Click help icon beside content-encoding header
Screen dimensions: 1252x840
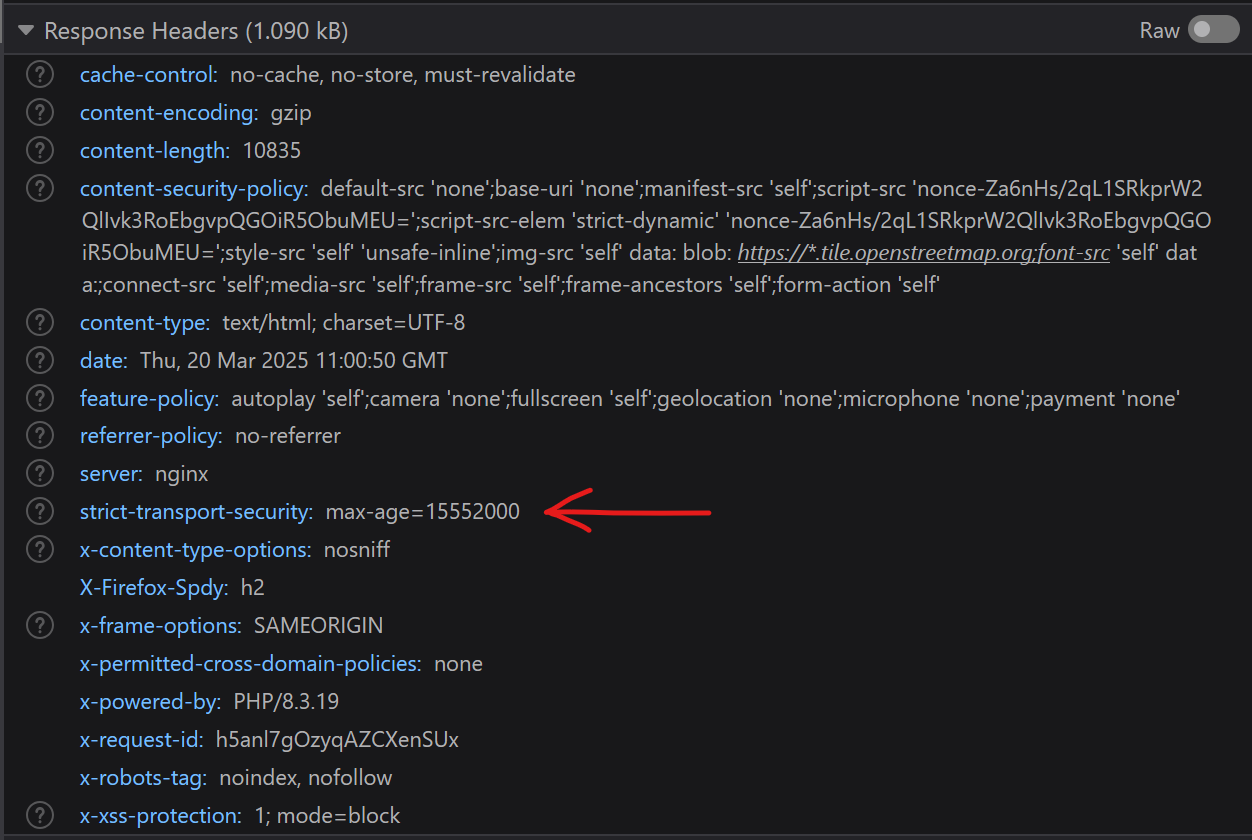[39, 113]
